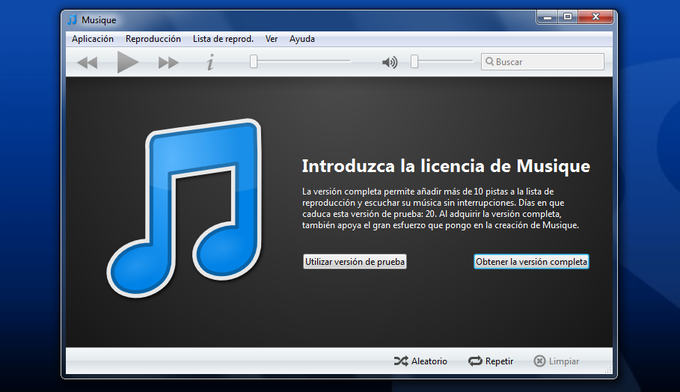The image size is (680, 392).
Task: Click Obtener la versión completa
Action: (531, 261)
